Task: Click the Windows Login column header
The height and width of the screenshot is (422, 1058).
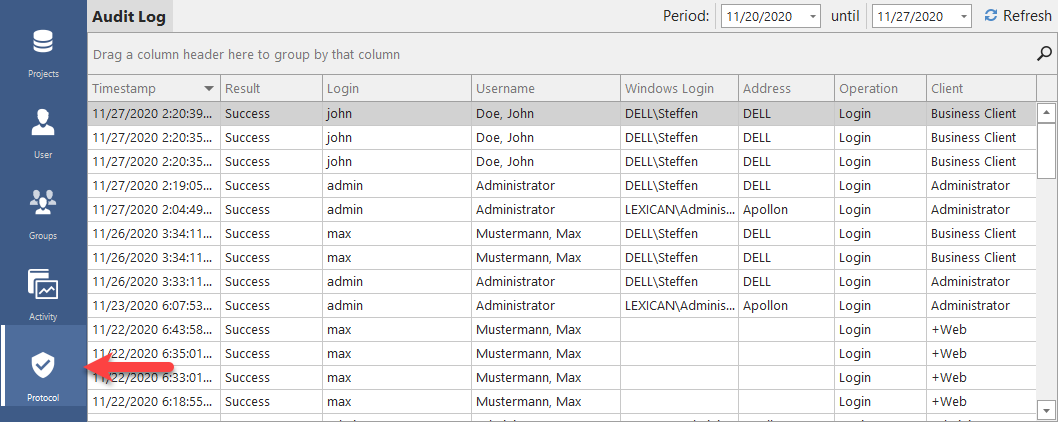Action: tap(678, 89)
